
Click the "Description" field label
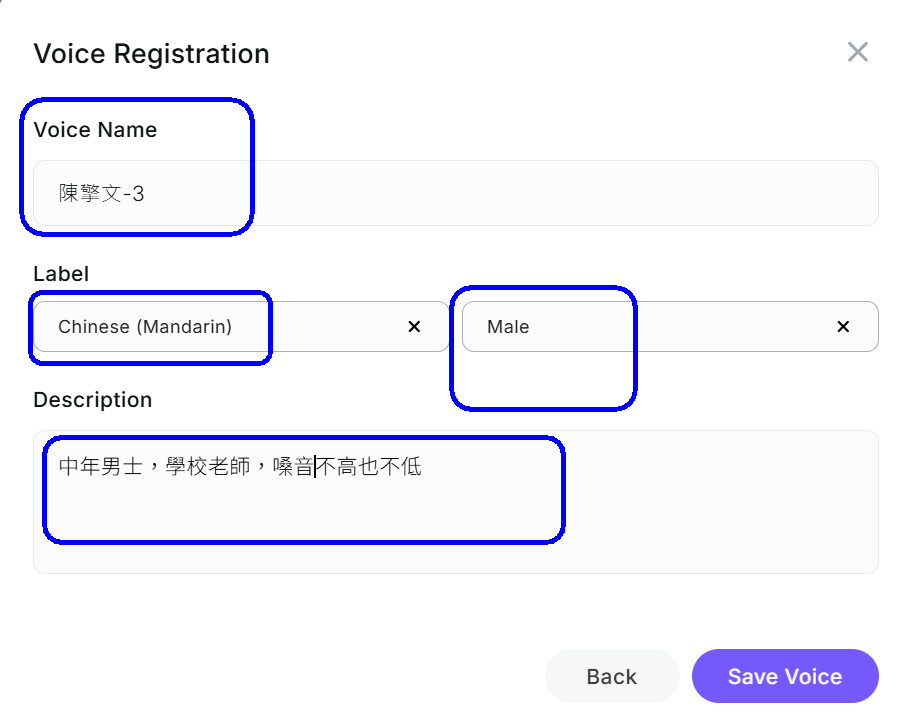[x=93, y=400]
